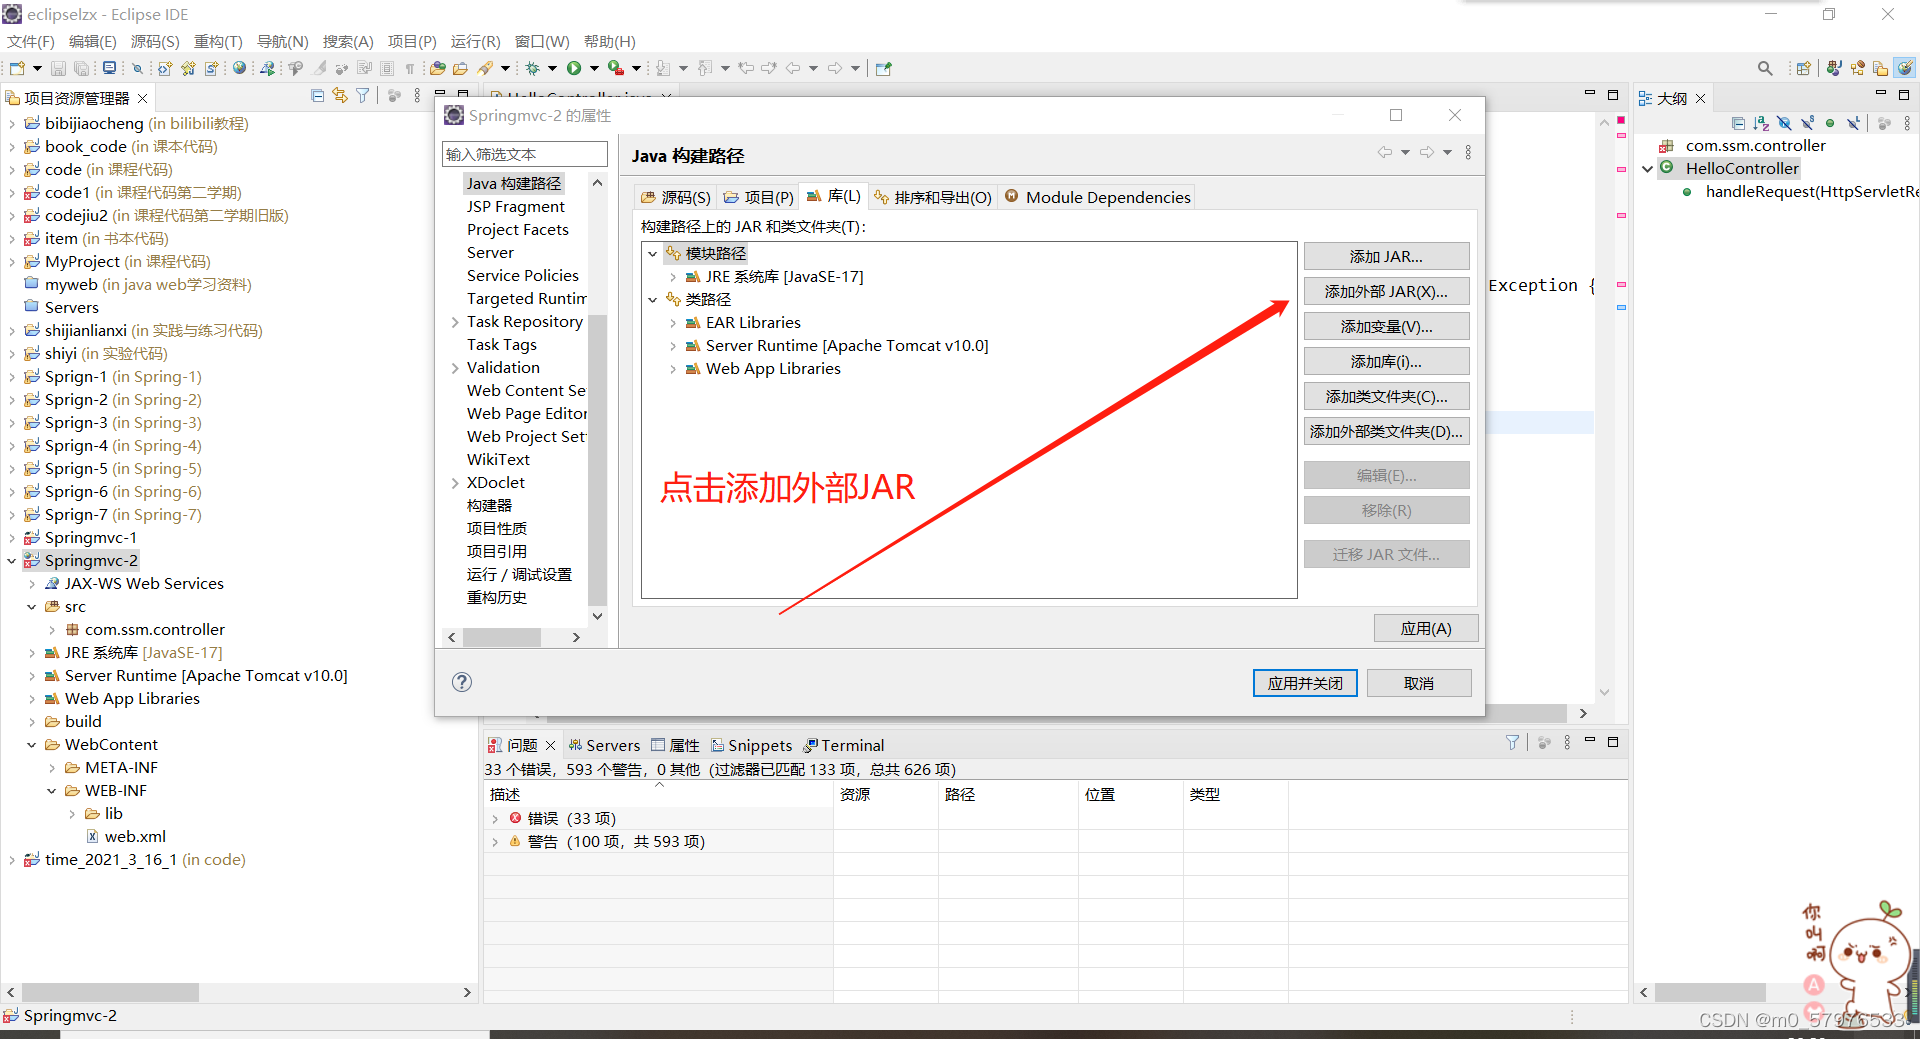
Task: Click the 添加库(i)... button
Action: pyautogui.click(x=1386, y=361)
